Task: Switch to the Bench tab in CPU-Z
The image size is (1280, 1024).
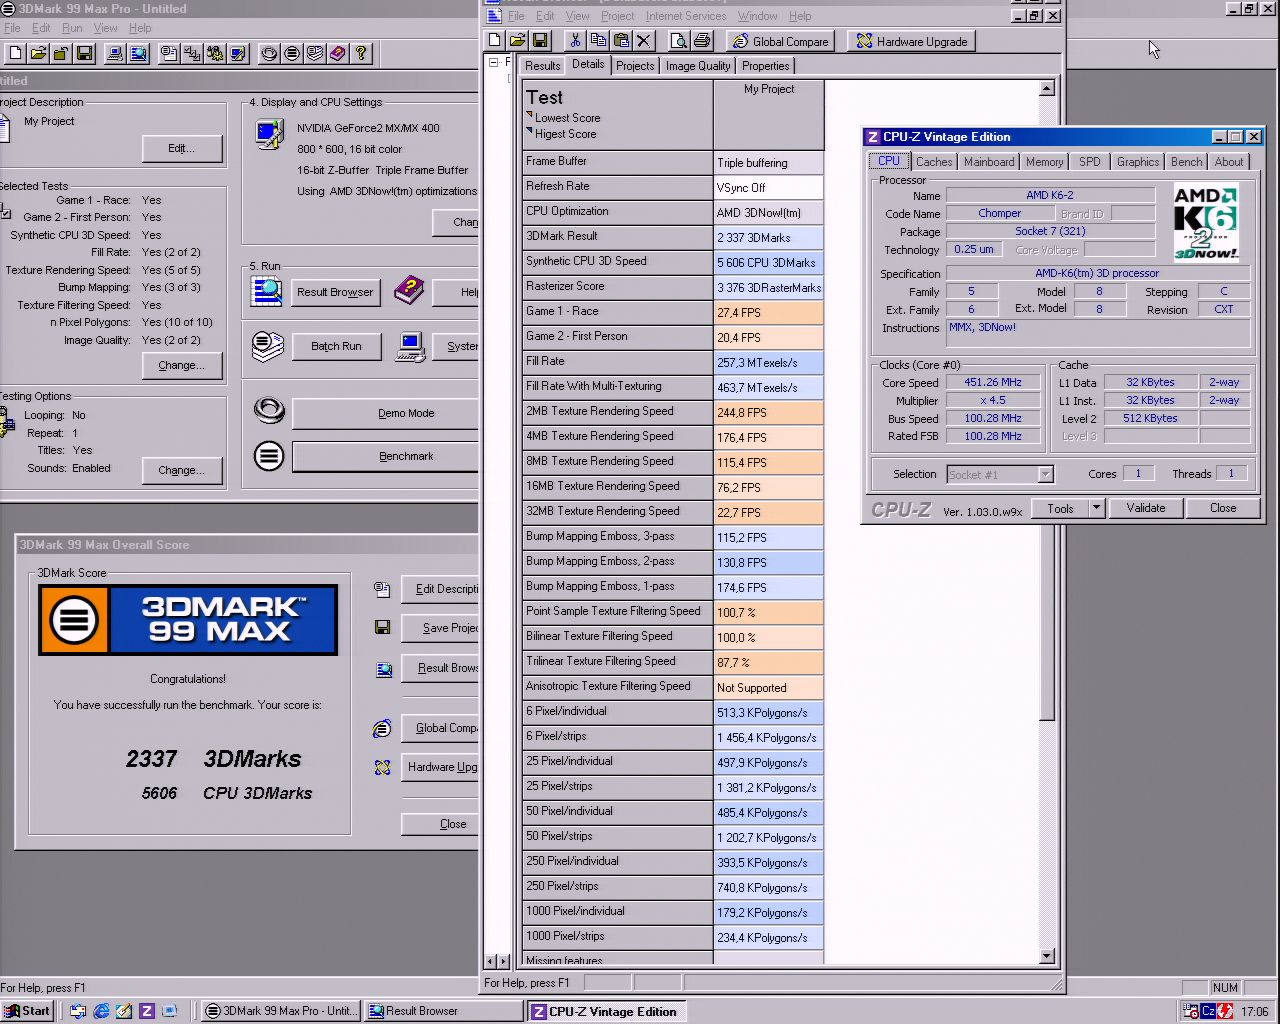Action: [1187, 162]
